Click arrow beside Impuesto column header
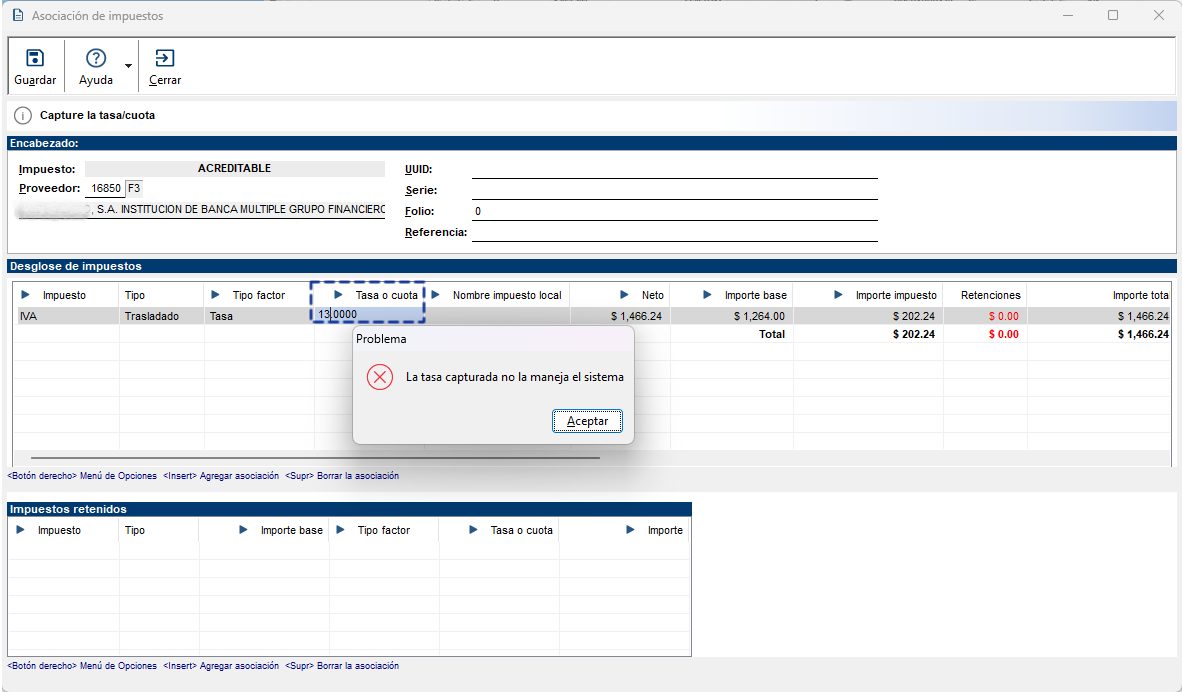 tap(26, 295)
